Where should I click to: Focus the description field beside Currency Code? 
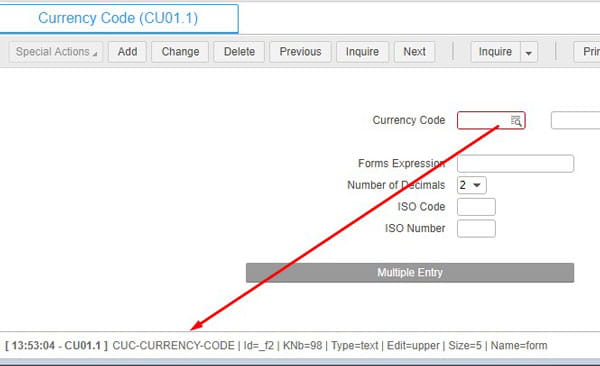[x=576, y=120]
